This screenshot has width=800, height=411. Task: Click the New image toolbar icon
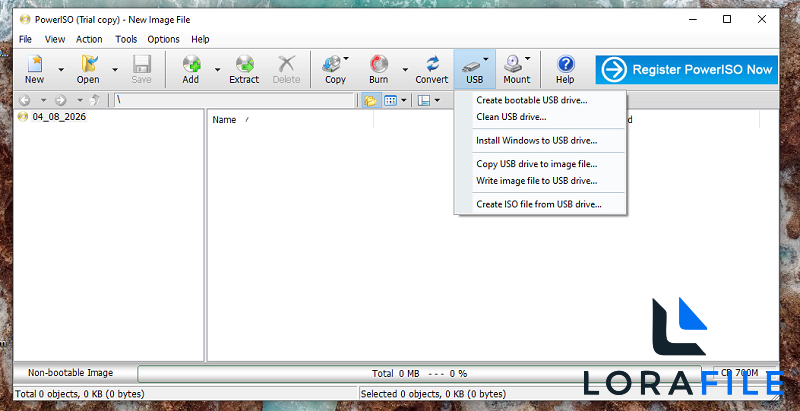[x=35, y=69]
